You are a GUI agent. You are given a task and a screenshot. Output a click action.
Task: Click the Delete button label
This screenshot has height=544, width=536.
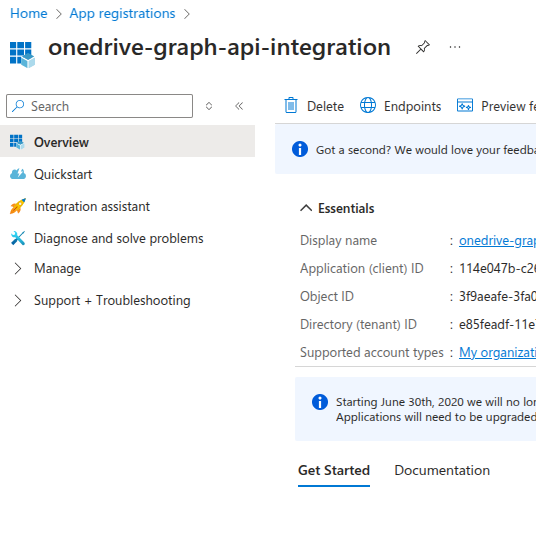pos(325,106)
